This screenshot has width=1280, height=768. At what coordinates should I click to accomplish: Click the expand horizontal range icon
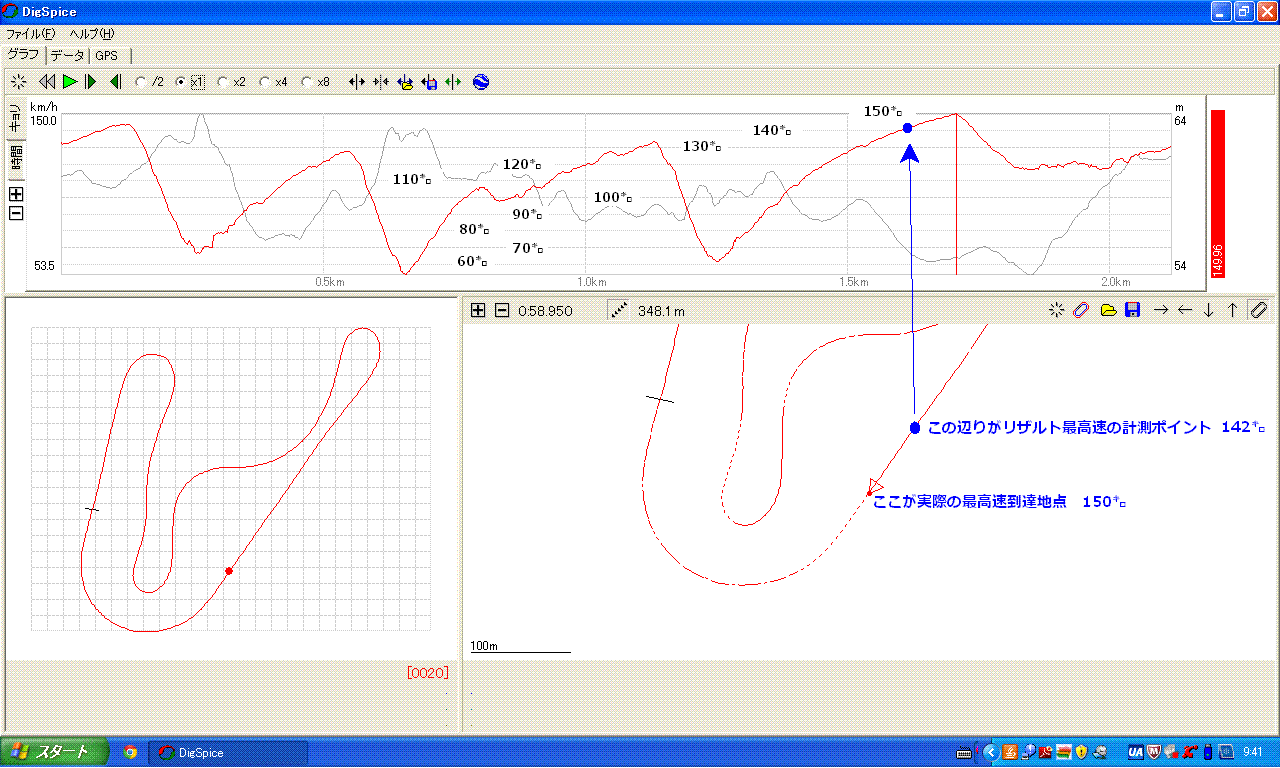(x=356, y=82)
